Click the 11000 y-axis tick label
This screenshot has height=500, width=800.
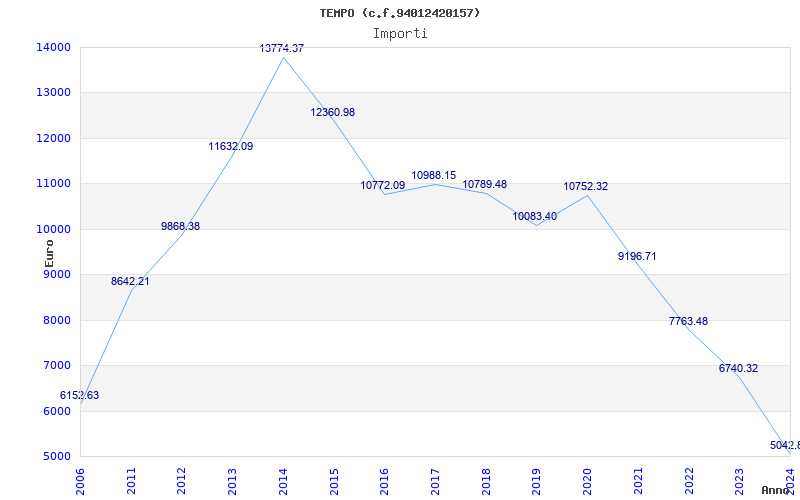pyautogui.click(x=54, y=184)
